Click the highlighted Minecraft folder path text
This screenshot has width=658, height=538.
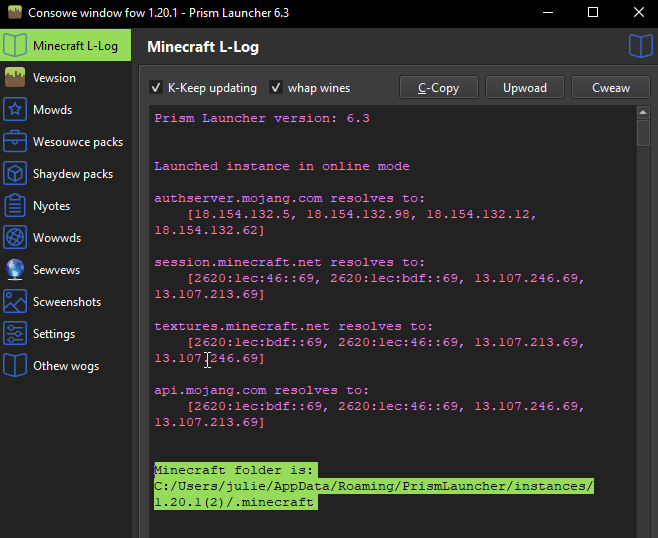373,486
